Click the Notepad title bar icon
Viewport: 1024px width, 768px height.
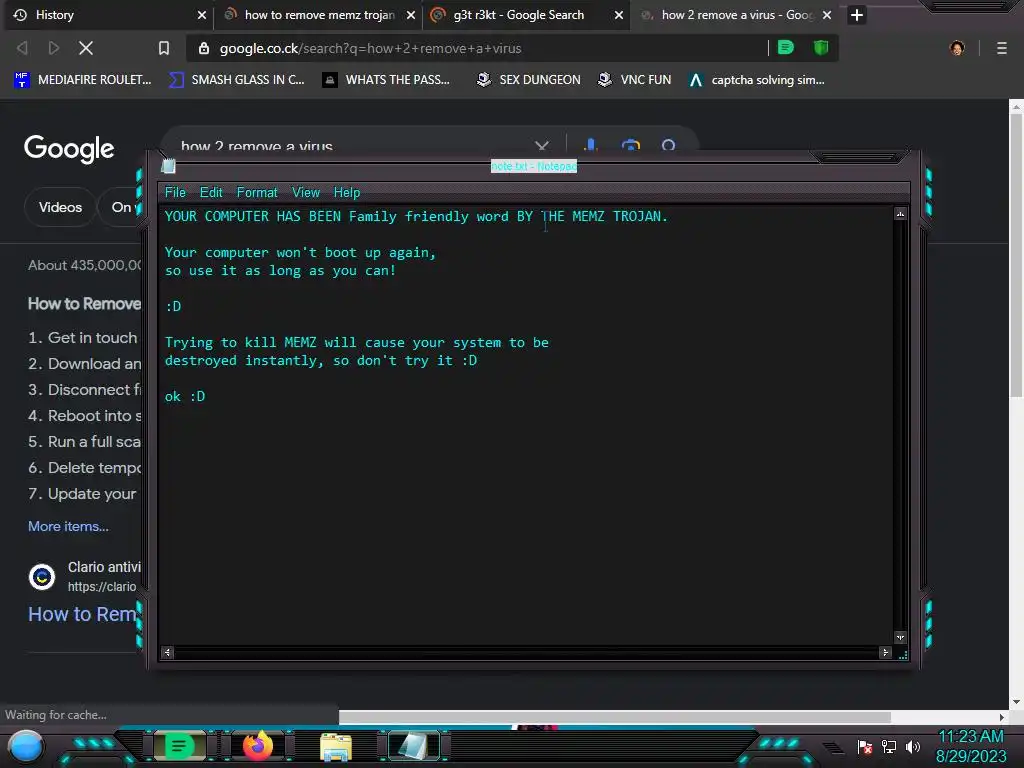(168, 166)
